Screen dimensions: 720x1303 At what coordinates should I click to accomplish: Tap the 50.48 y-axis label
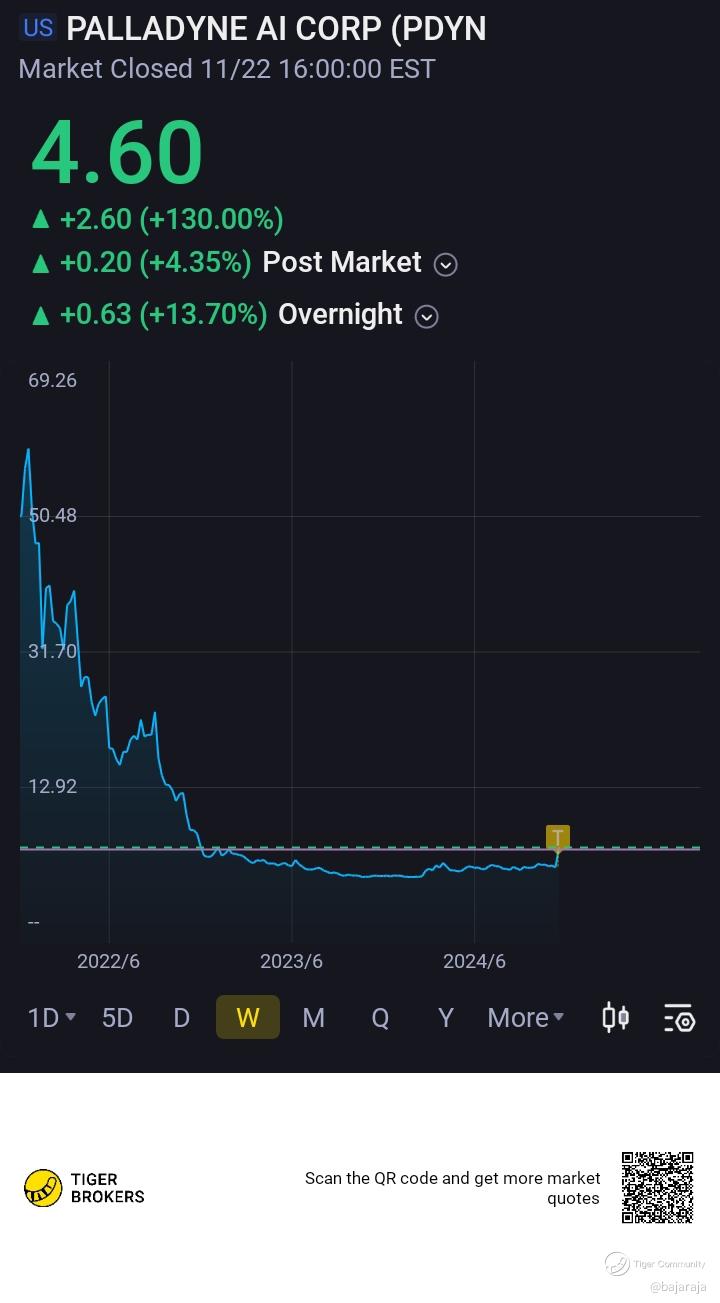(x=52, y=516)
